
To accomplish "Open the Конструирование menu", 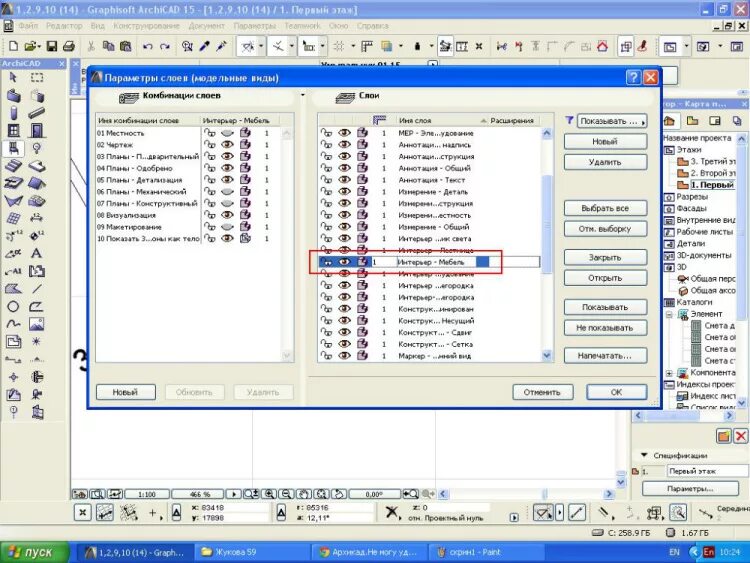I will click(x=146, y=26).
